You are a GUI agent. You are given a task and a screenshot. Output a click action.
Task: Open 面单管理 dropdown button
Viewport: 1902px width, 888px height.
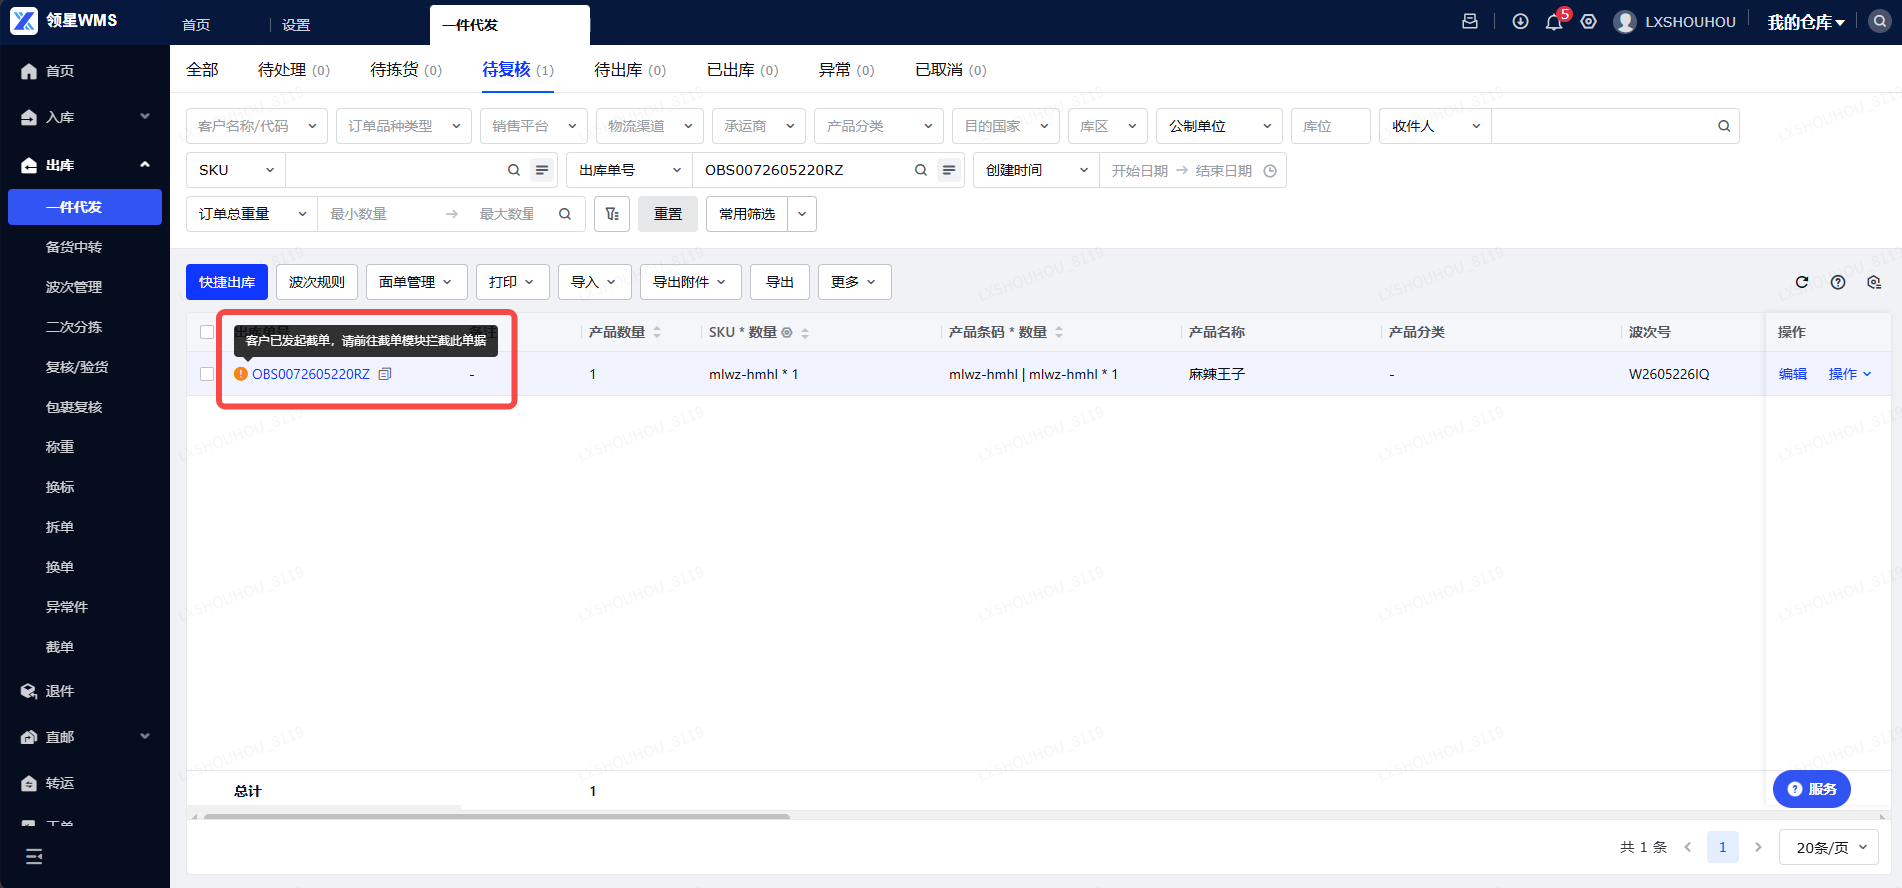click(x=416, y=282)
